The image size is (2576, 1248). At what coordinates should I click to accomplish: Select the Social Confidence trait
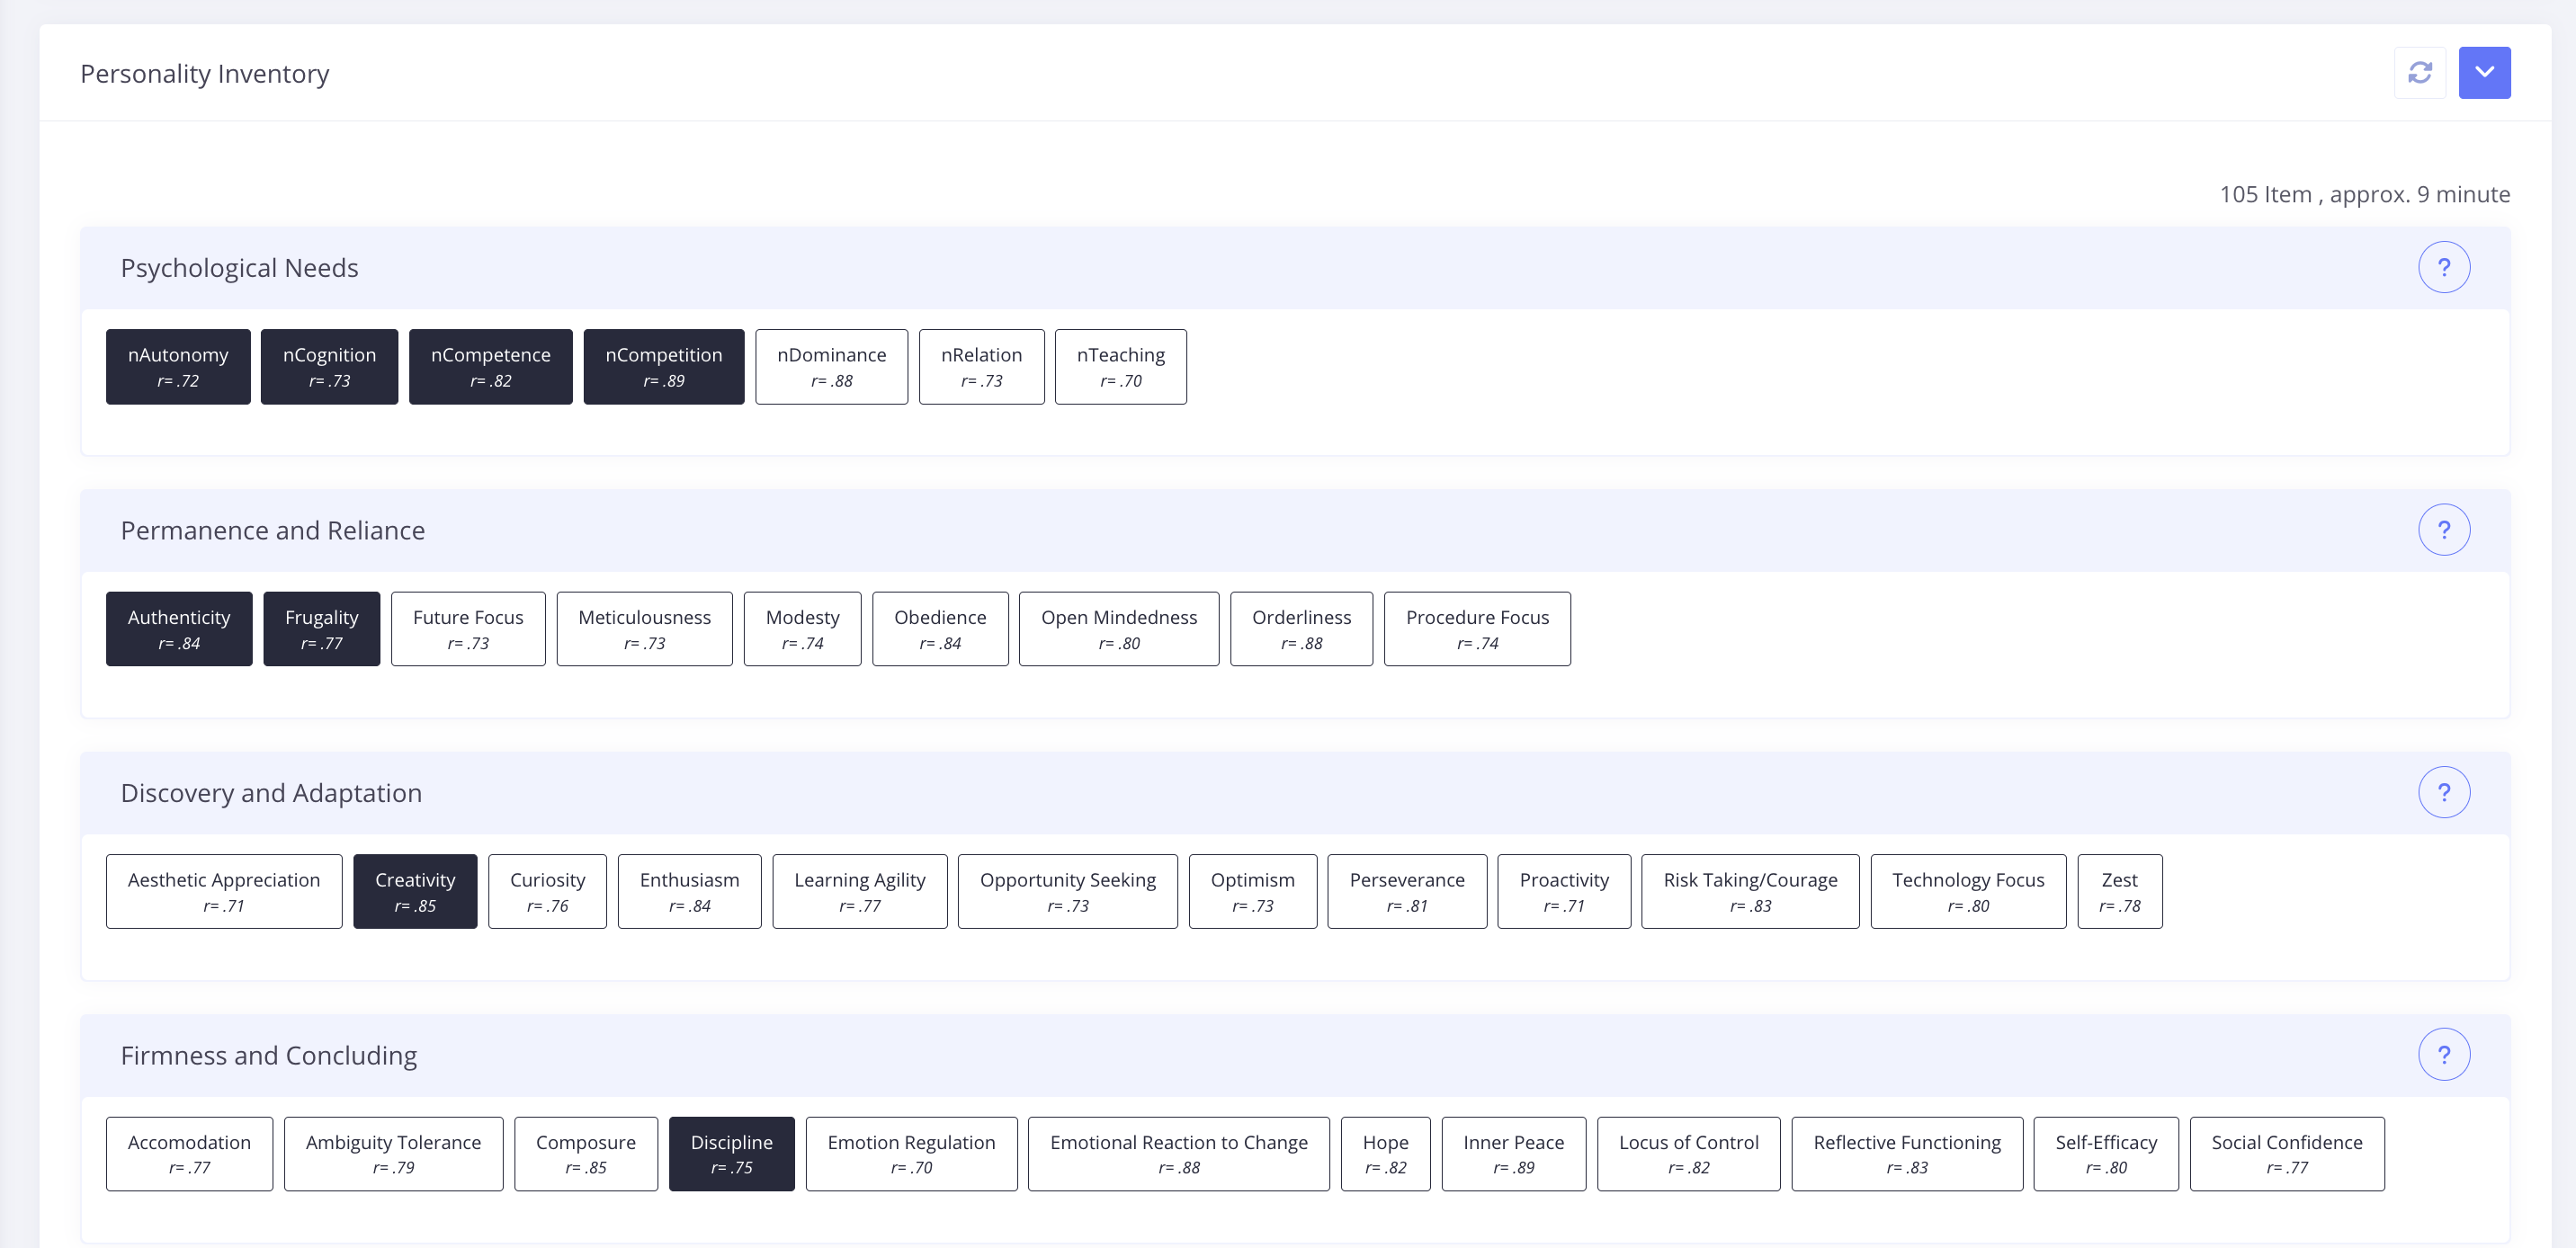(2286, 1154)
